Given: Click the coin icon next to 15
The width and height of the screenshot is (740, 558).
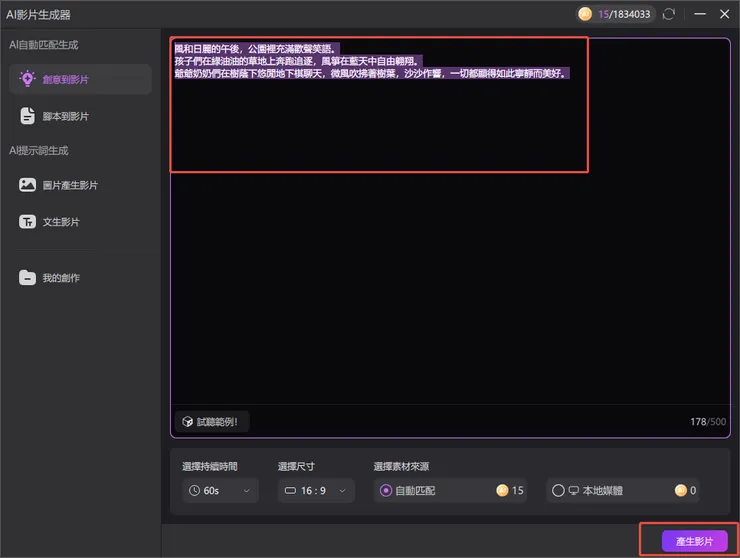Looking at the screenshot, I should click(x=502, y=490).
